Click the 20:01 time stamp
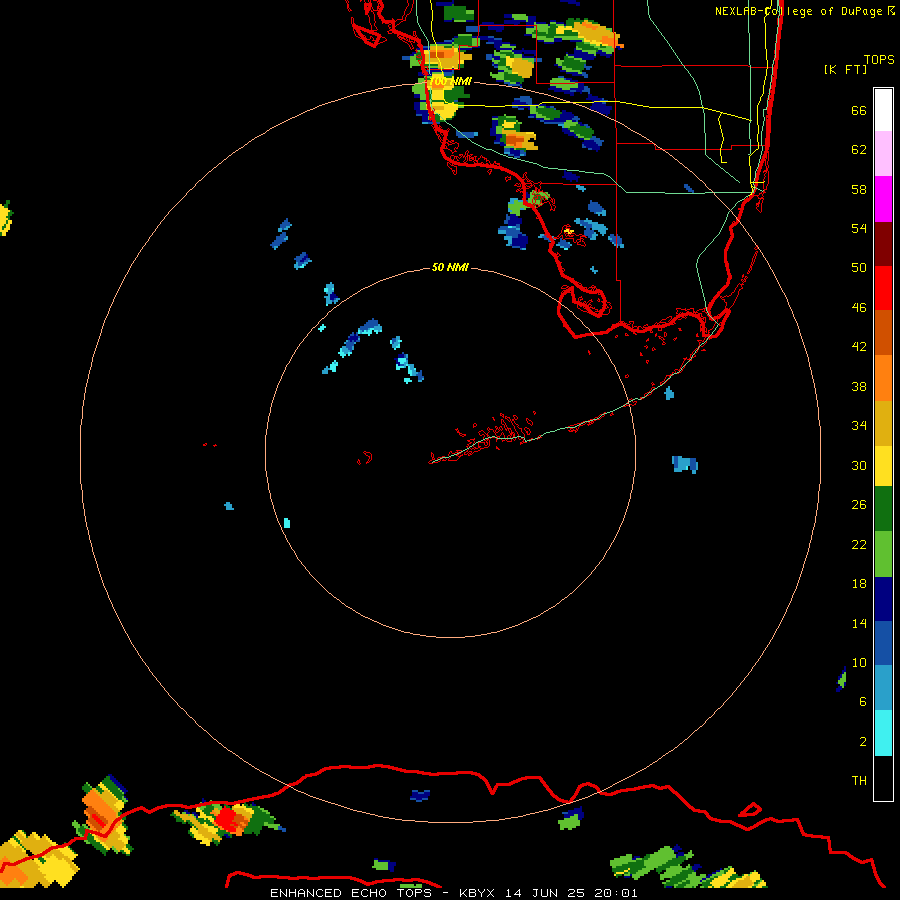The width and height of the screenshot is (900, 900). (616, 893)
